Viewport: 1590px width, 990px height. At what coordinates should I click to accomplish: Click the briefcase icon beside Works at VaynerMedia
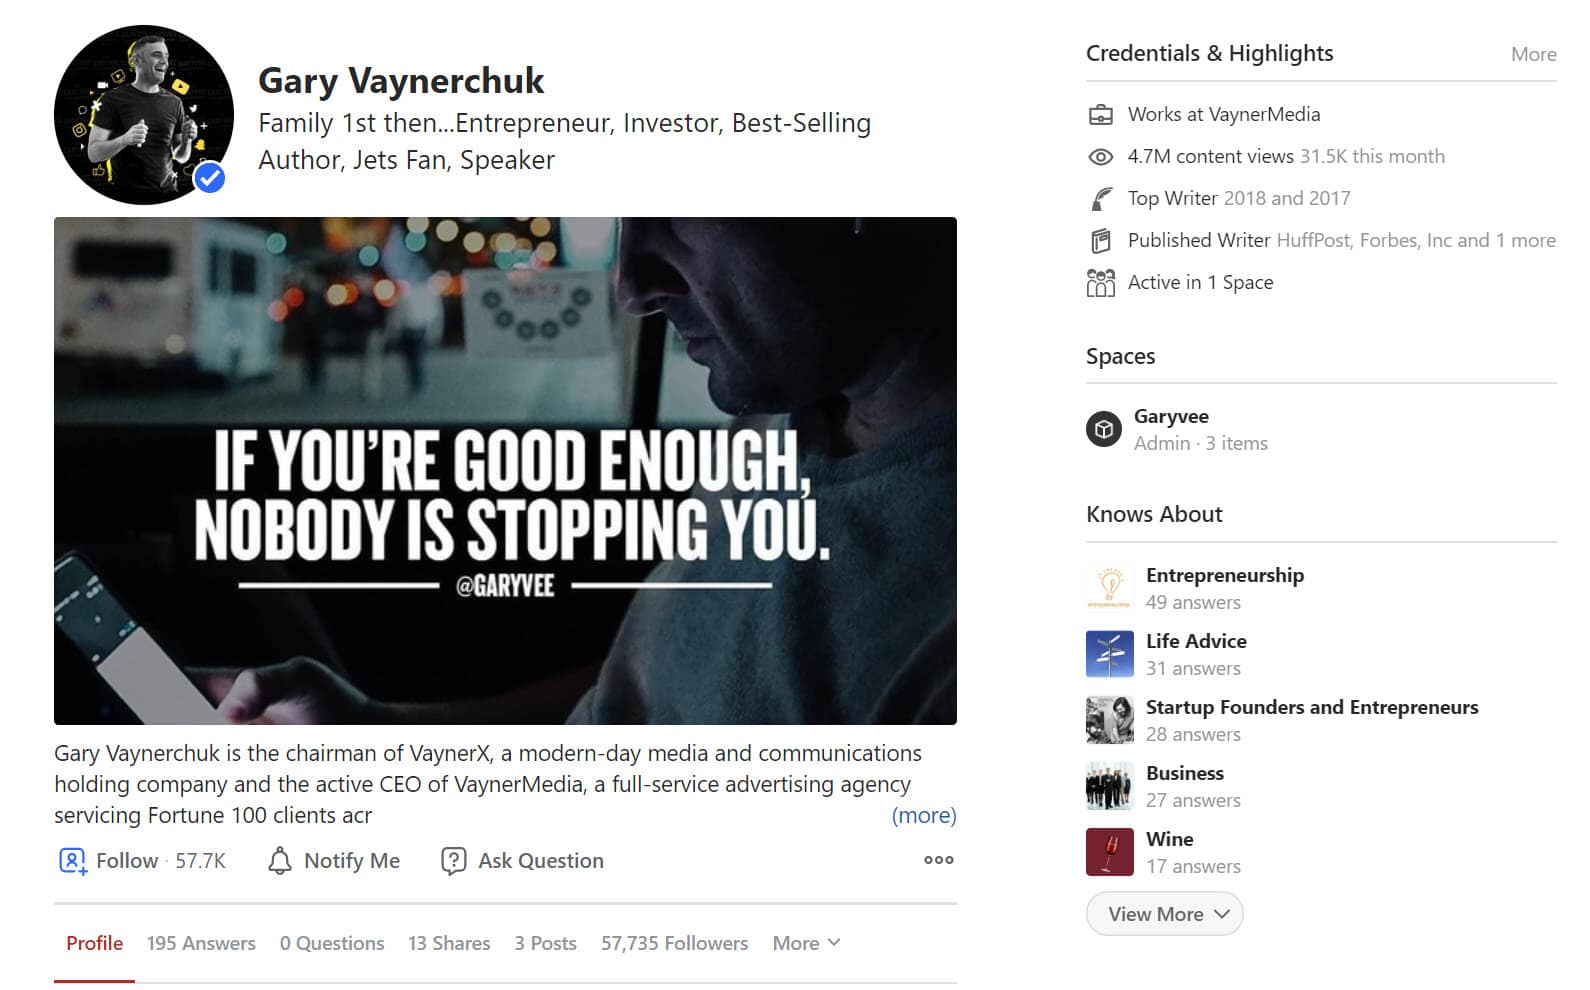1100,115
